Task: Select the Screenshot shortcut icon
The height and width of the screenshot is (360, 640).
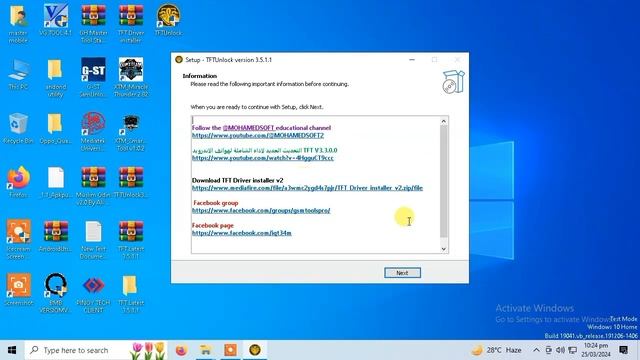Action: 18,290
